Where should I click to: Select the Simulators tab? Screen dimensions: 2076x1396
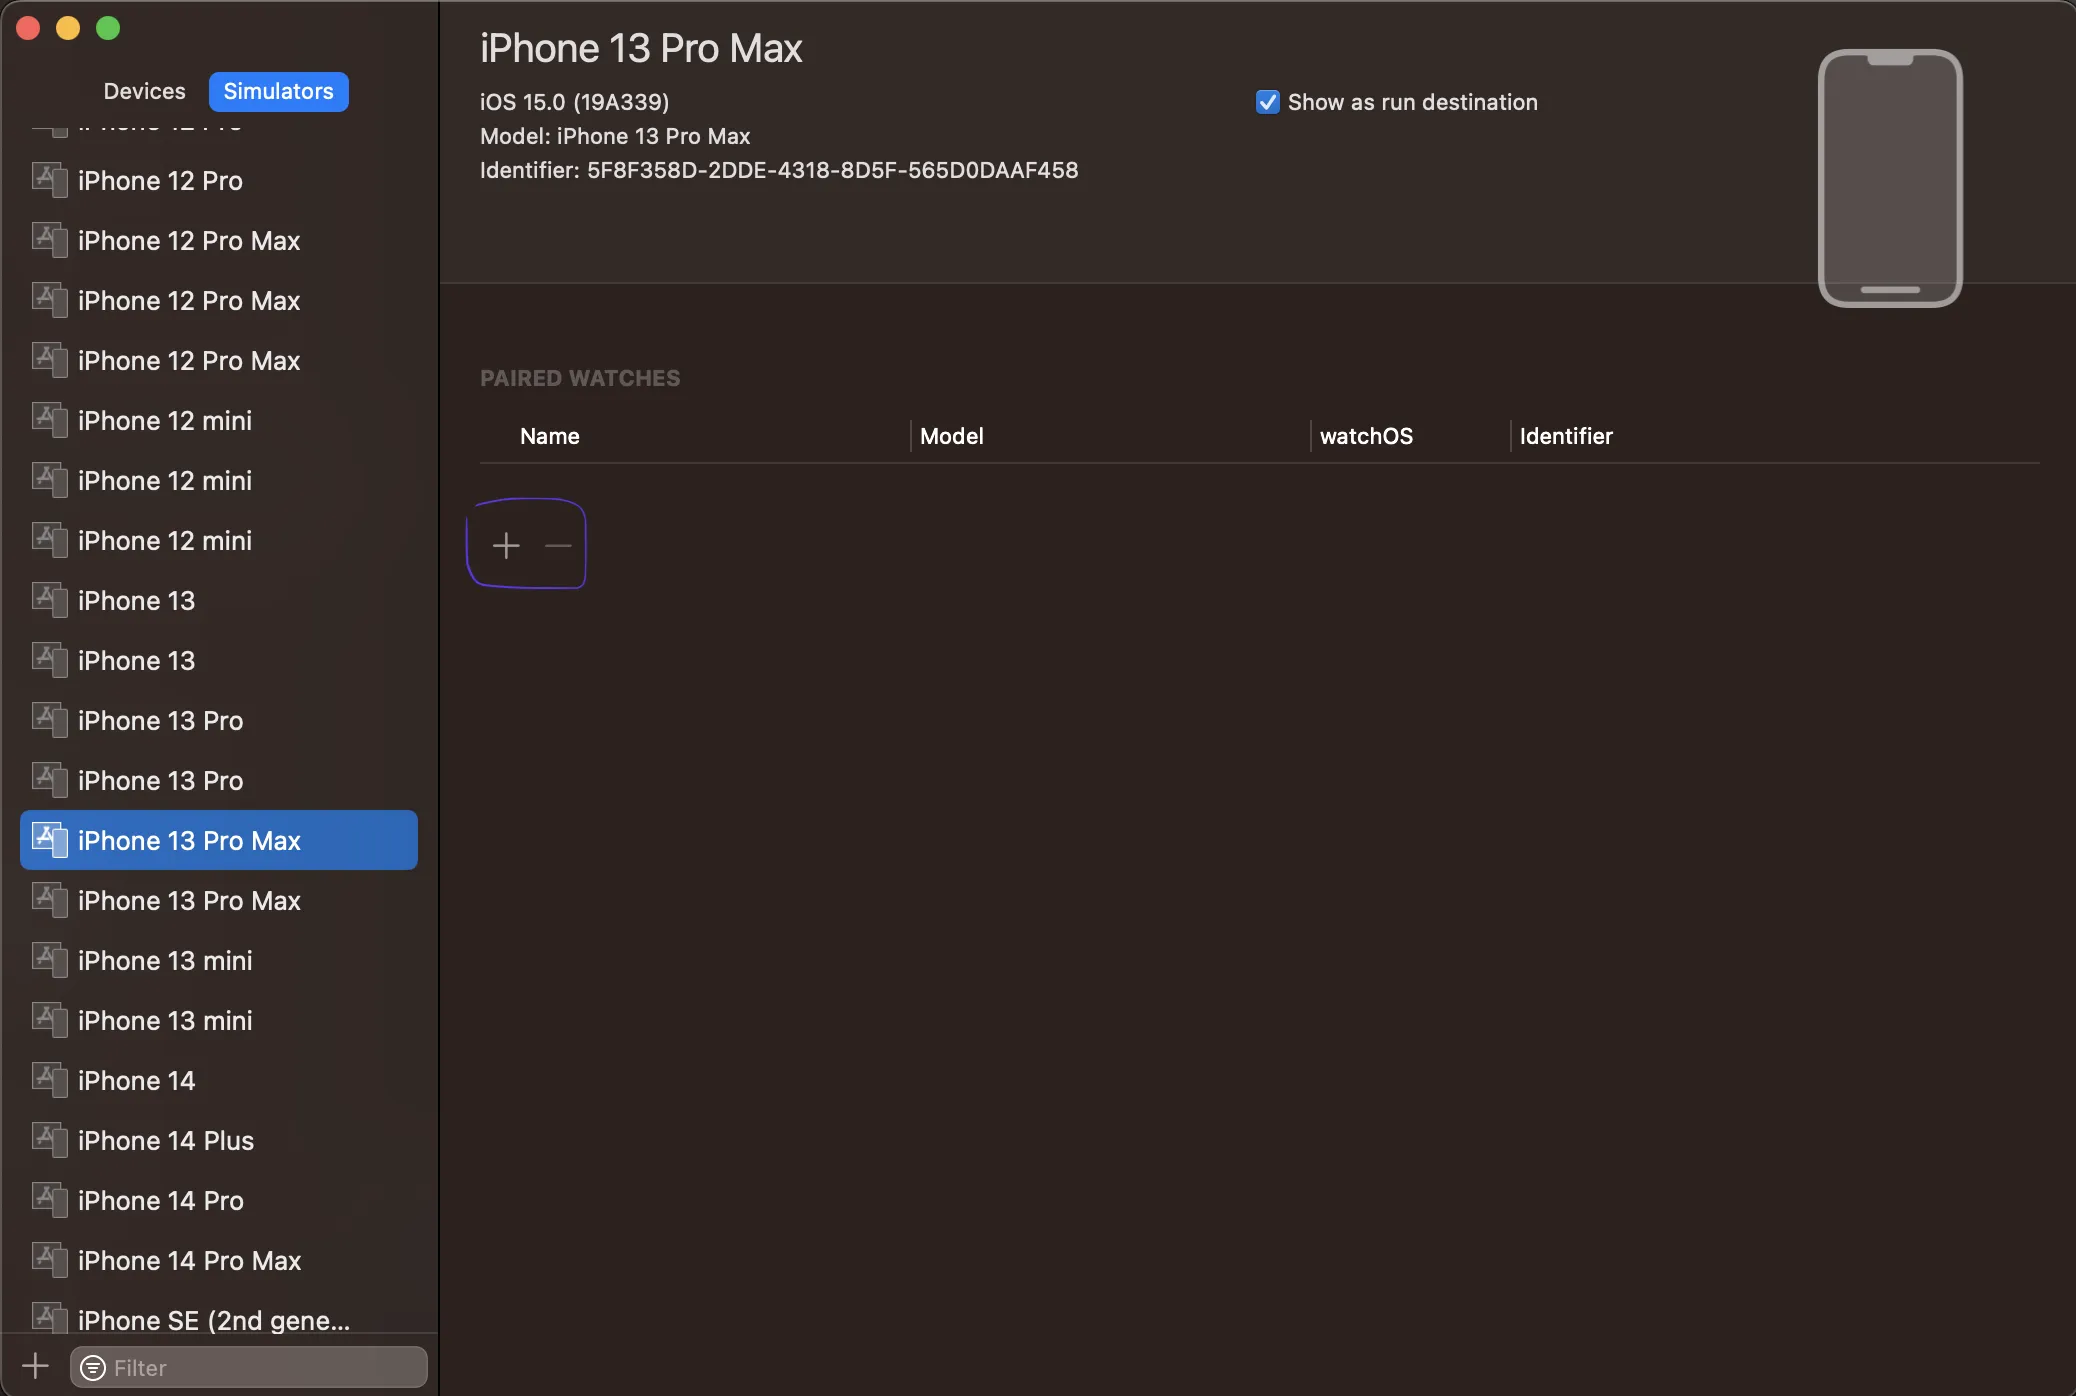click(x=278, y=91)
